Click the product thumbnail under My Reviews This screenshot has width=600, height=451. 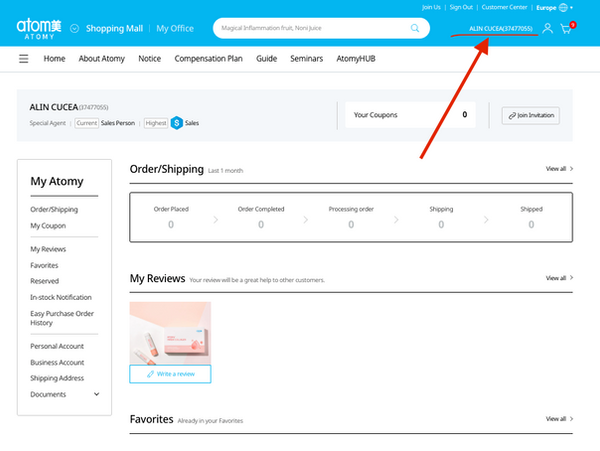tap(170, 333)
